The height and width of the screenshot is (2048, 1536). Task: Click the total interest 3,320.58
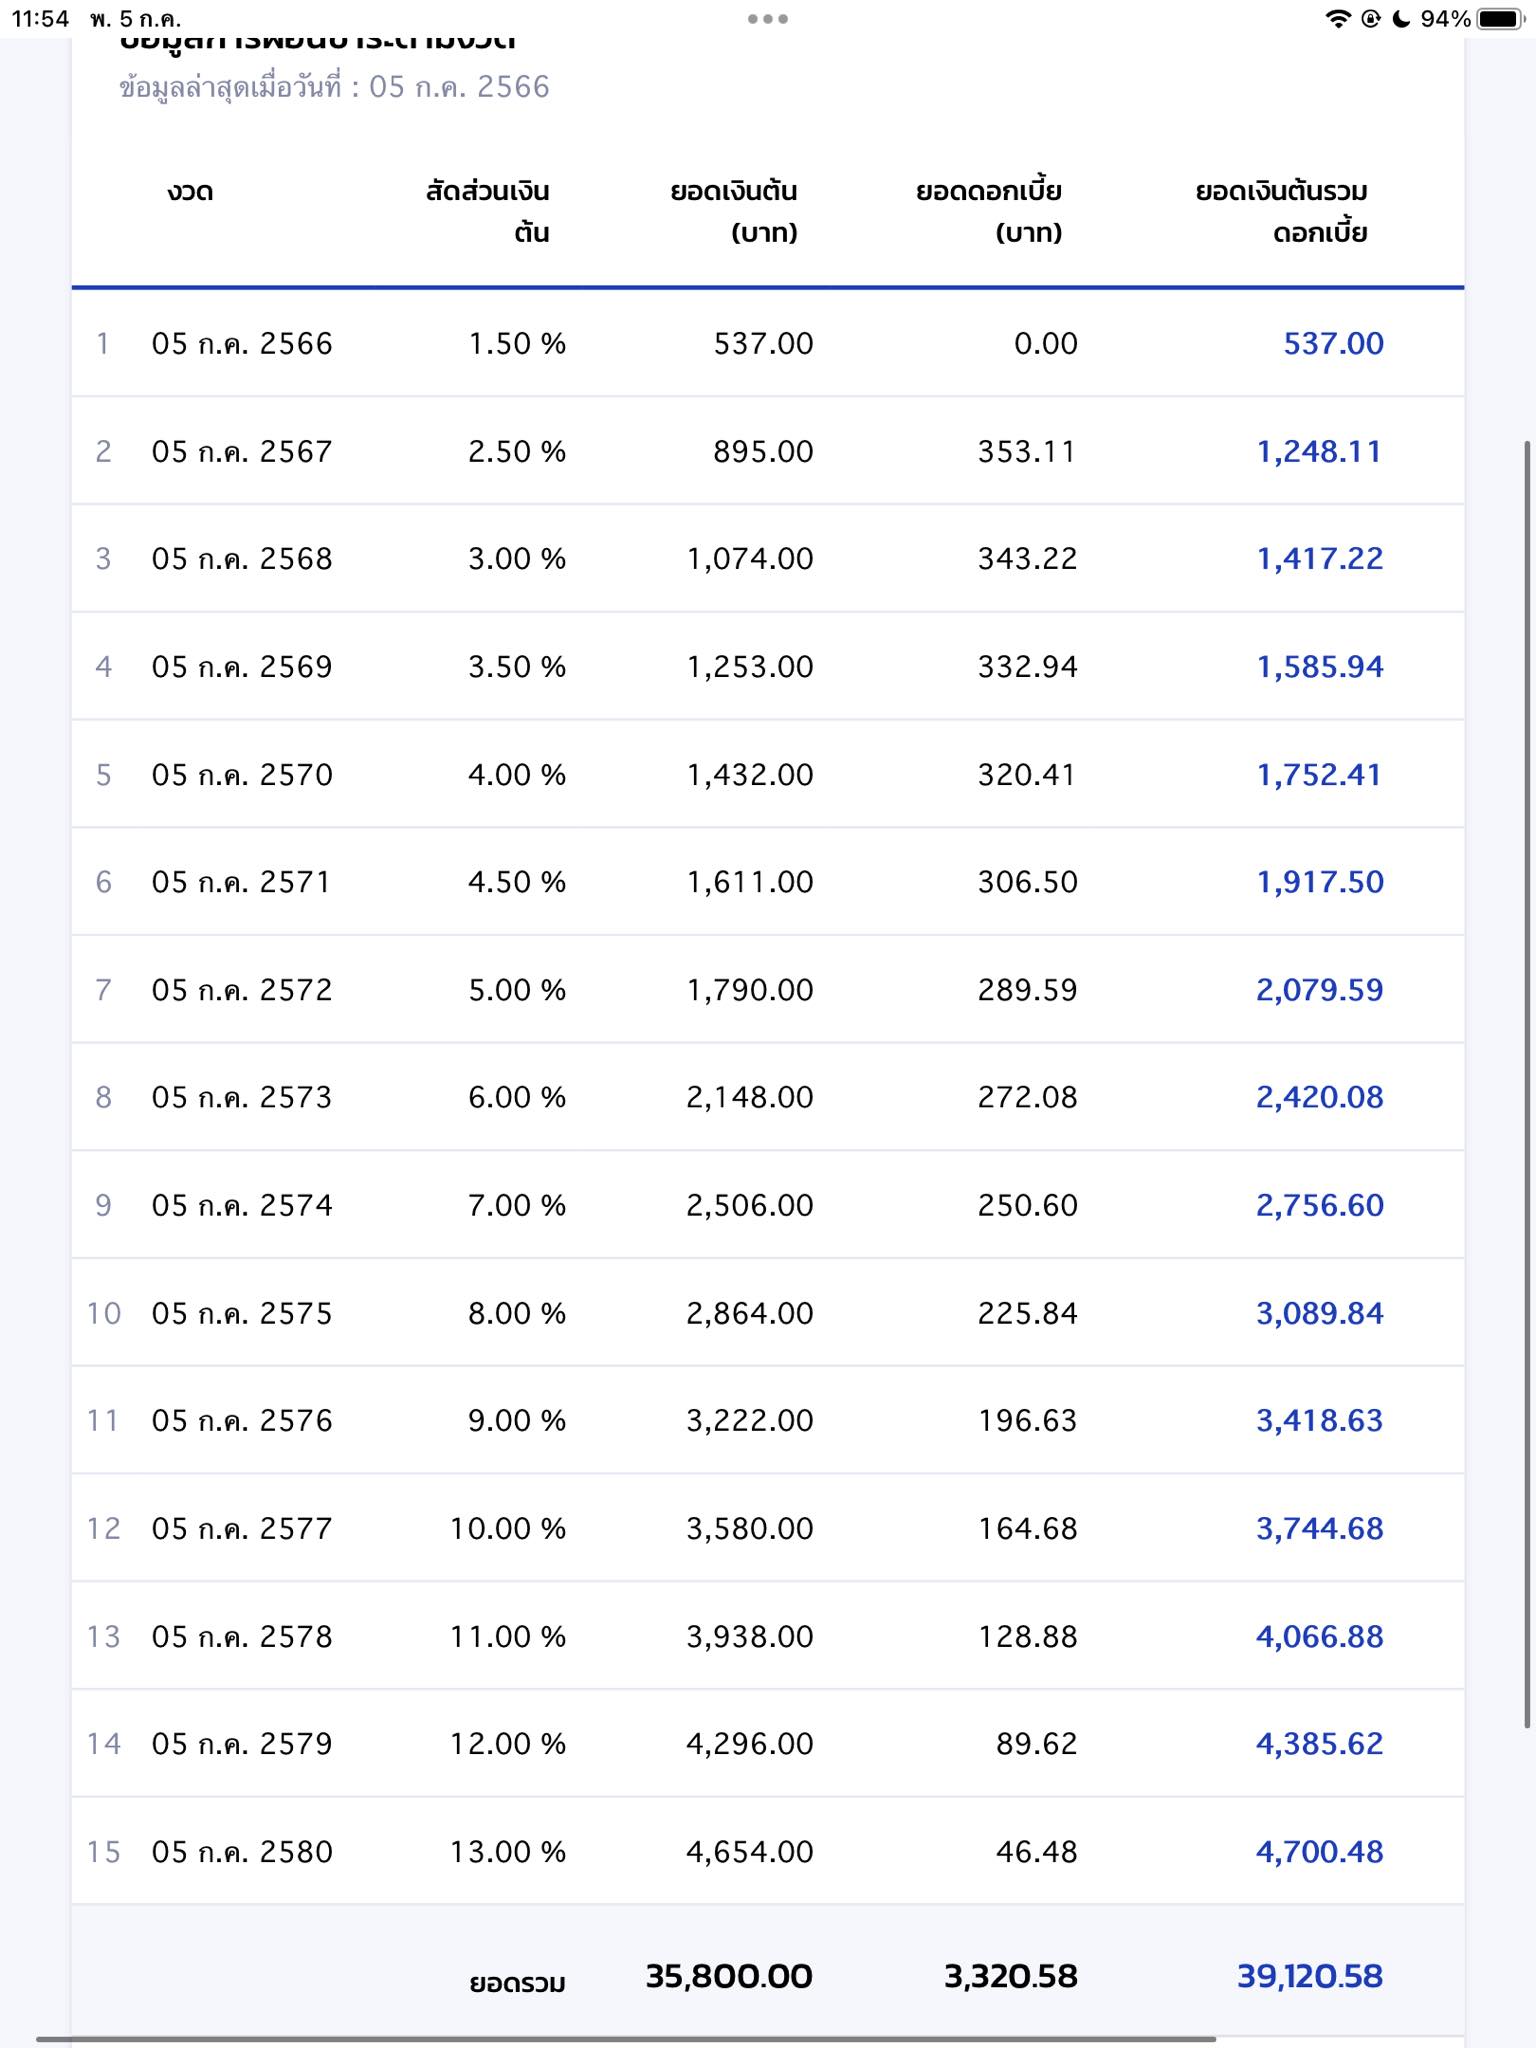[1011, 1976]
